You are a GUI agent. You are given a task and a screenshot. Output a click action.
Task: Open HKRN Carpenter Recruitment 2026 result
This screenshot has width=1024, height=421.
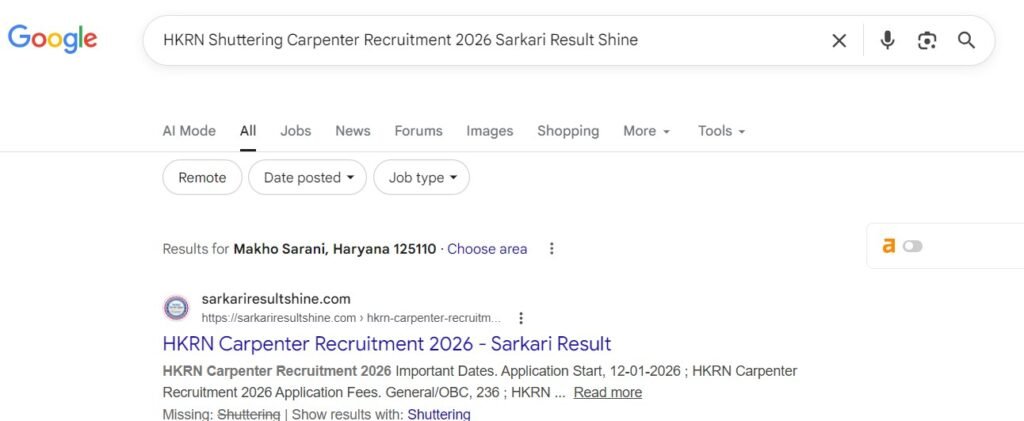386,344
